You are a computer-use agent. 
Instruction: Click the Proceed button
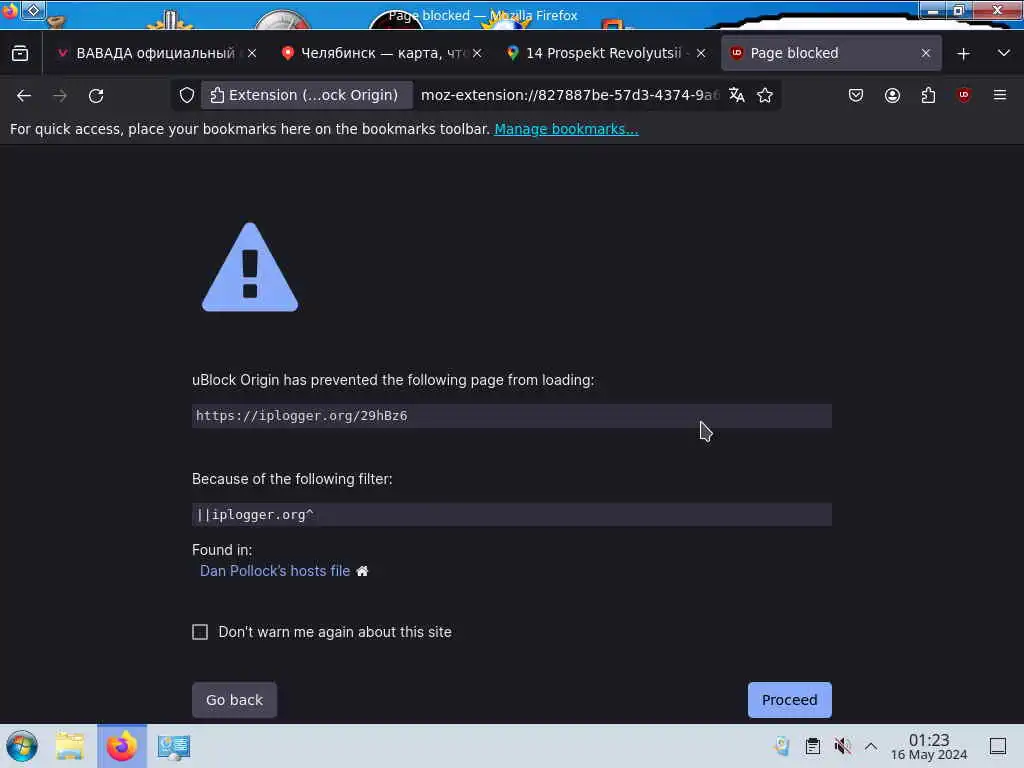(x=790, y=700)
